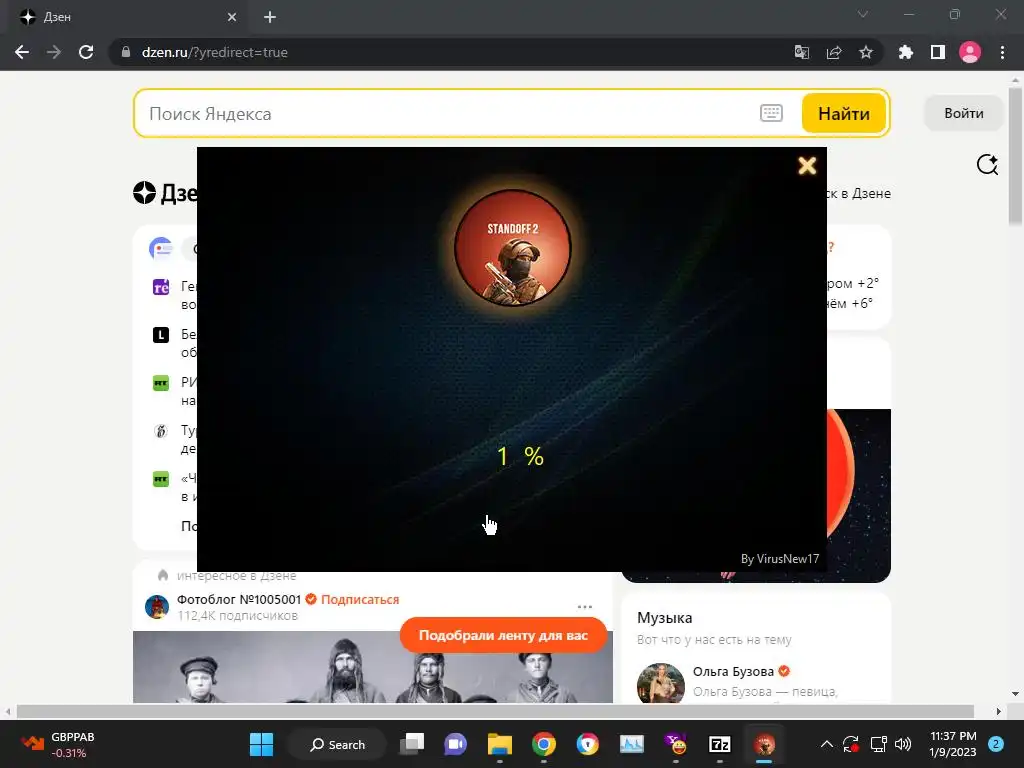This screenshot has width=1024, height=768.
Task: Open the Chrome three-dot menu
Action: point(1002,52)
